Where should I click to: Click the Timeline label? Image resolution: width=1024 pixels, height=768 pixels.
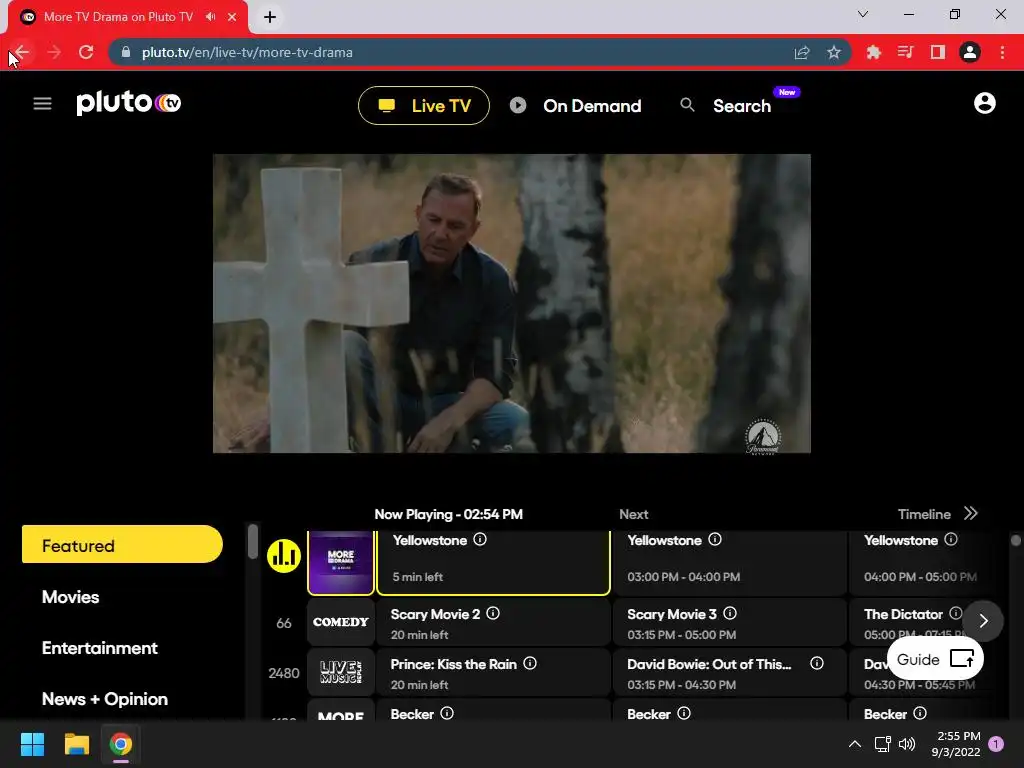(924, 514)
